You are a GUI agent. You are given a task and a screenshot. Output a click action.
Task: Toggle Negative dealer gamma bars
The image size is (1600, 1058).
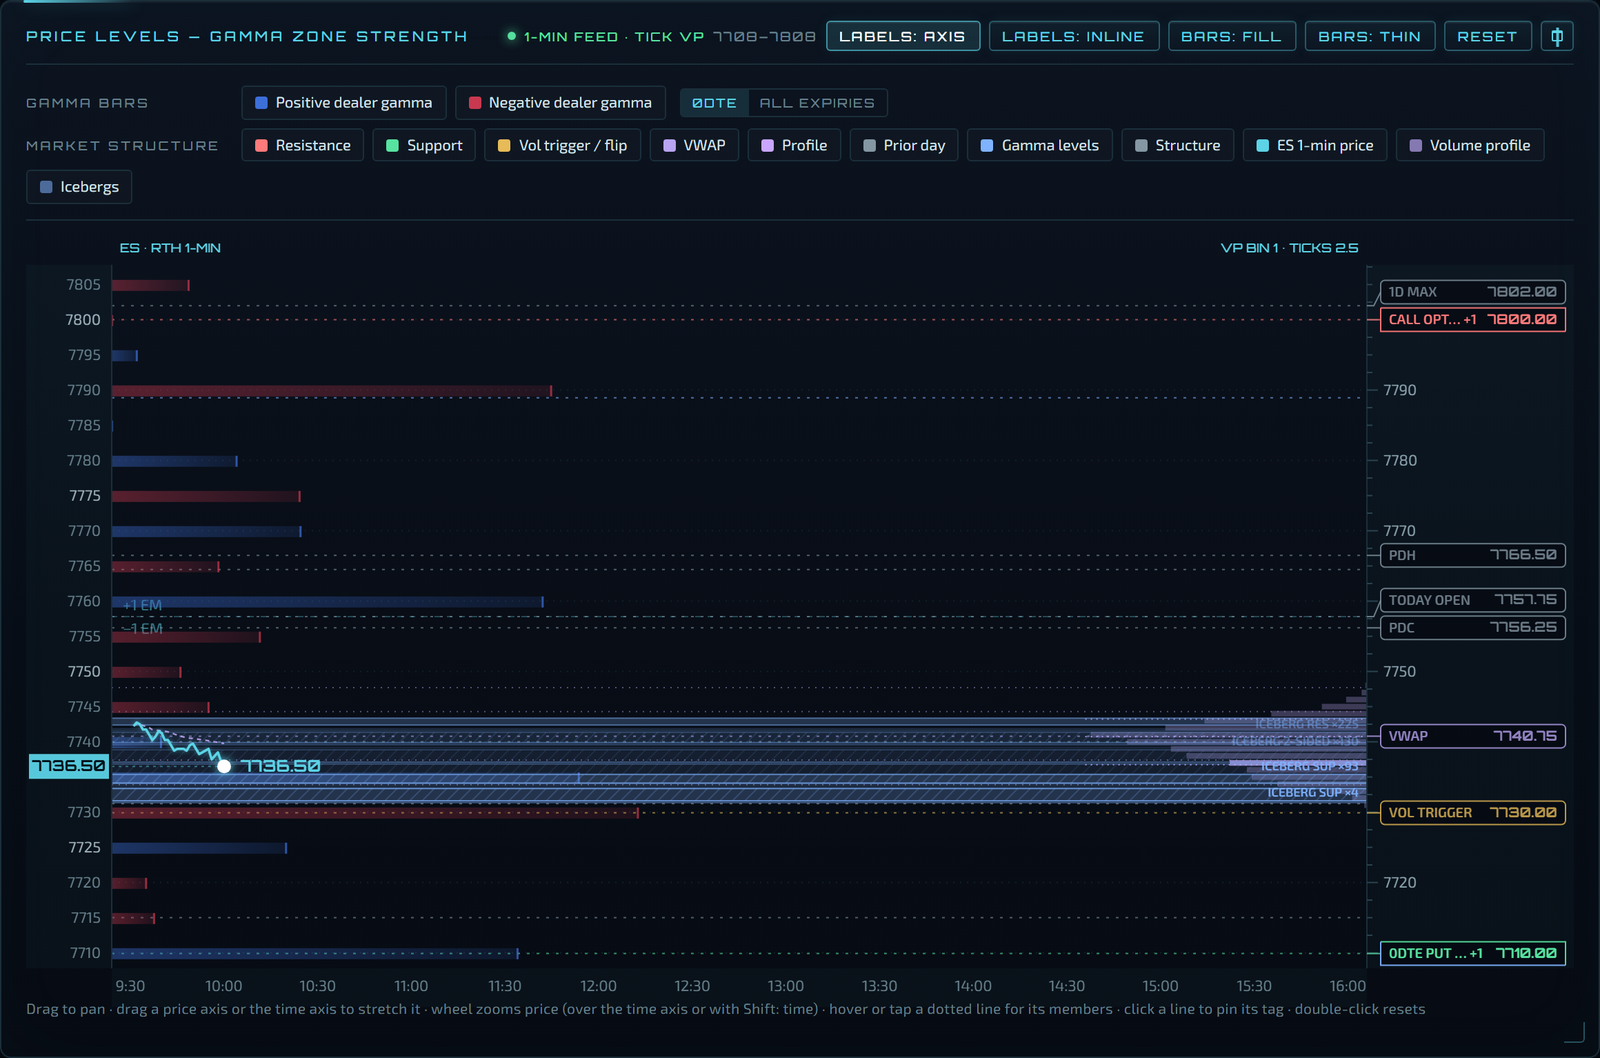560,103
